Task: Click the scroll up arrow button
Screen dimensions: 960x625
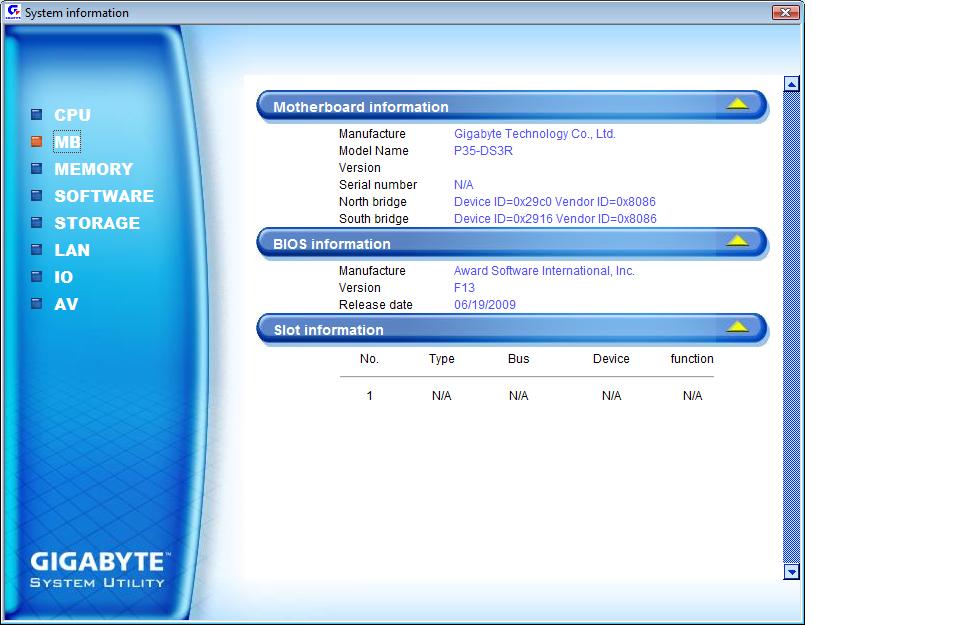Action: pyautogui.click(x=792, y=84)
